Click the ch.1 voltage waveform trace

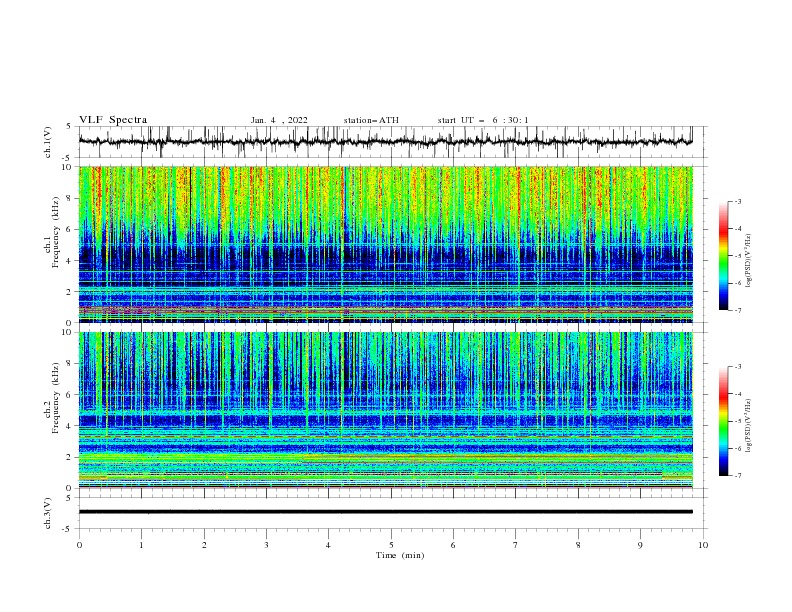386,141
